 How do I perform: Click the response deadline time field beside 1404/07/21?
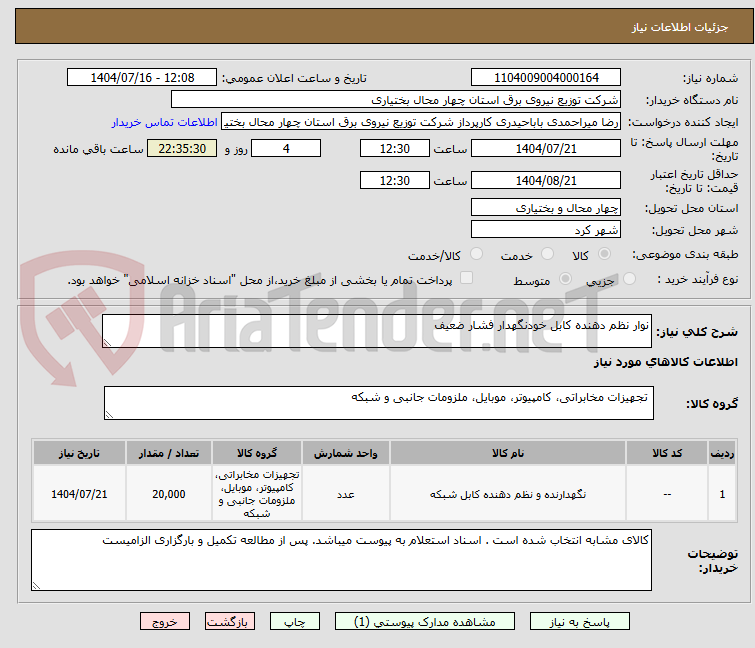point(394,148)
